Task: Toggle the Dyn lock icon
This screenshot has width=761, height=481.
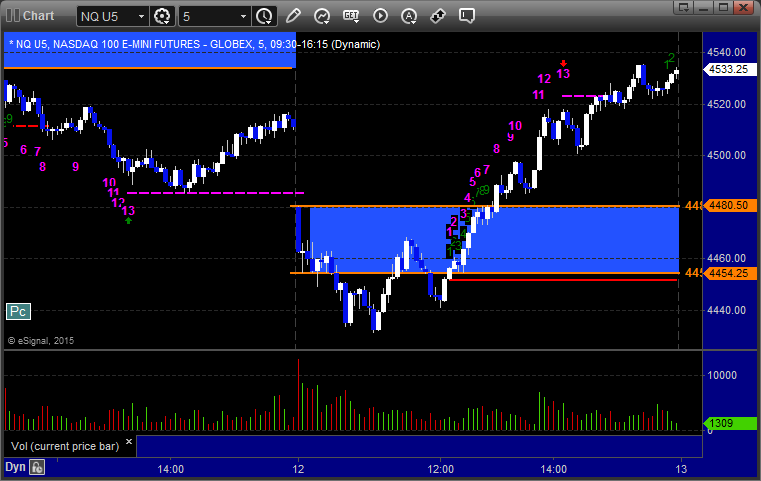Action: click(37, 467)
